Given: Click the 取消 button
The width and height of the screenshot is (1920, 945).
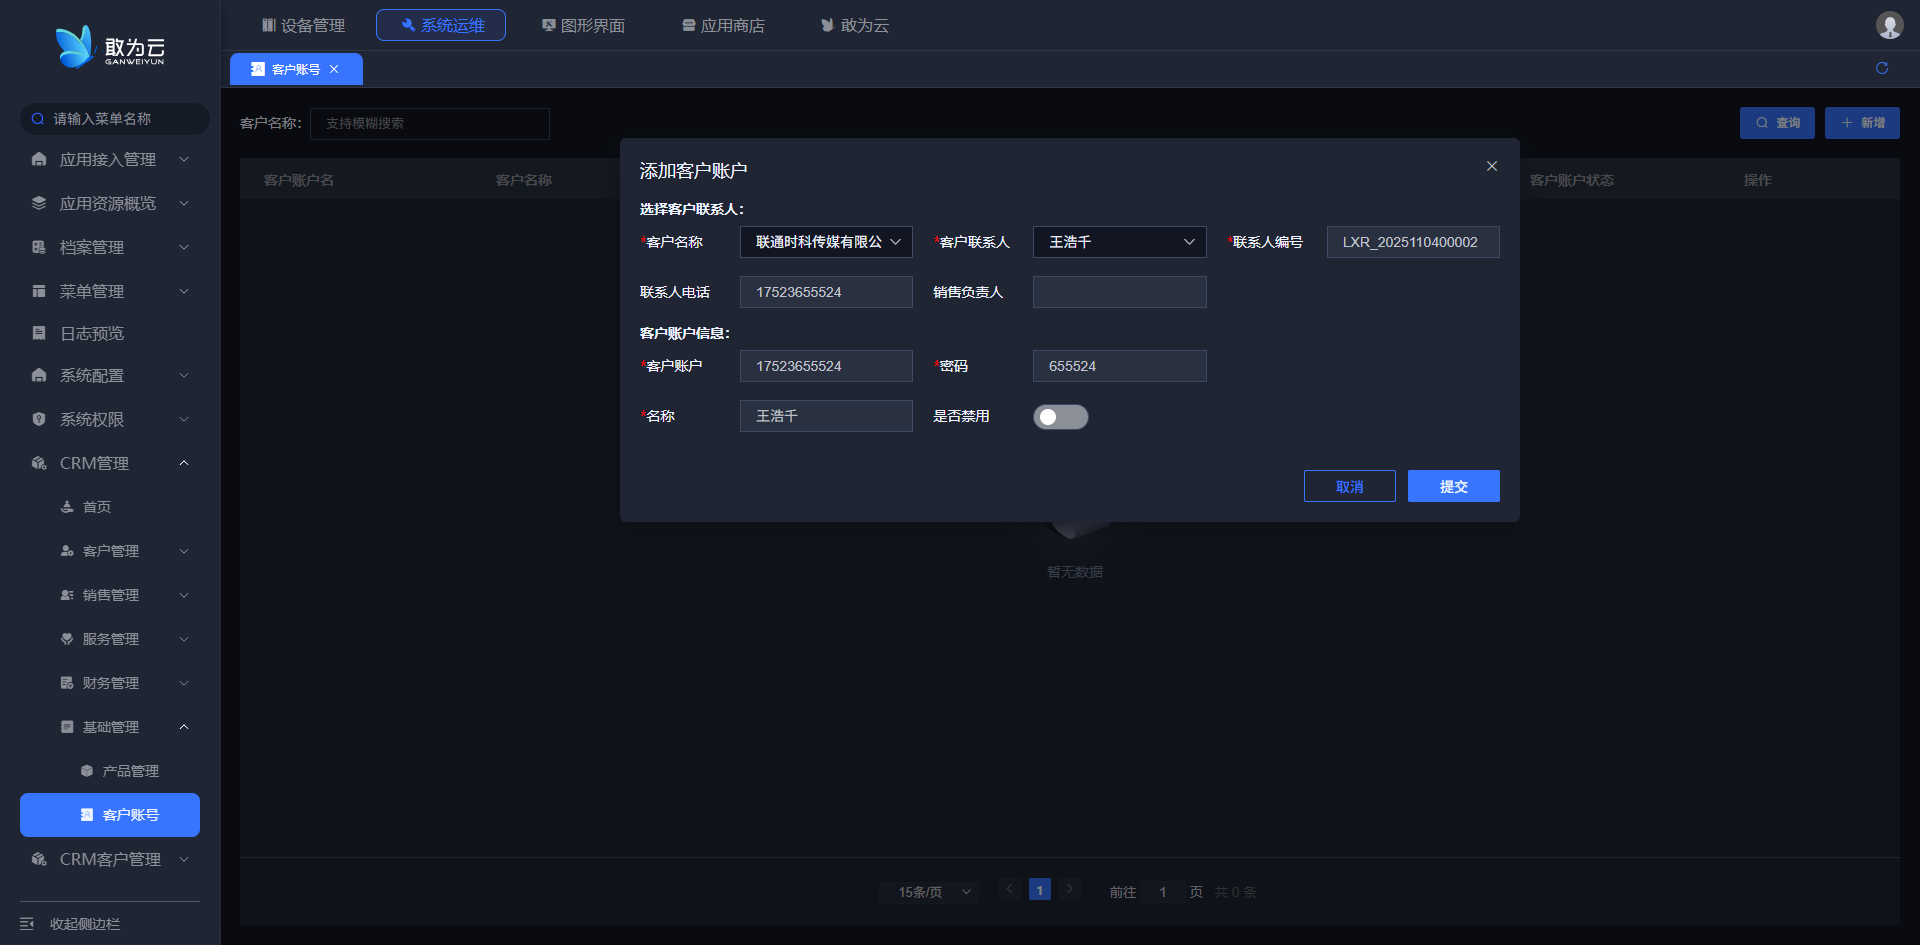Looking at the screenshot, I should click(1349, 486).
